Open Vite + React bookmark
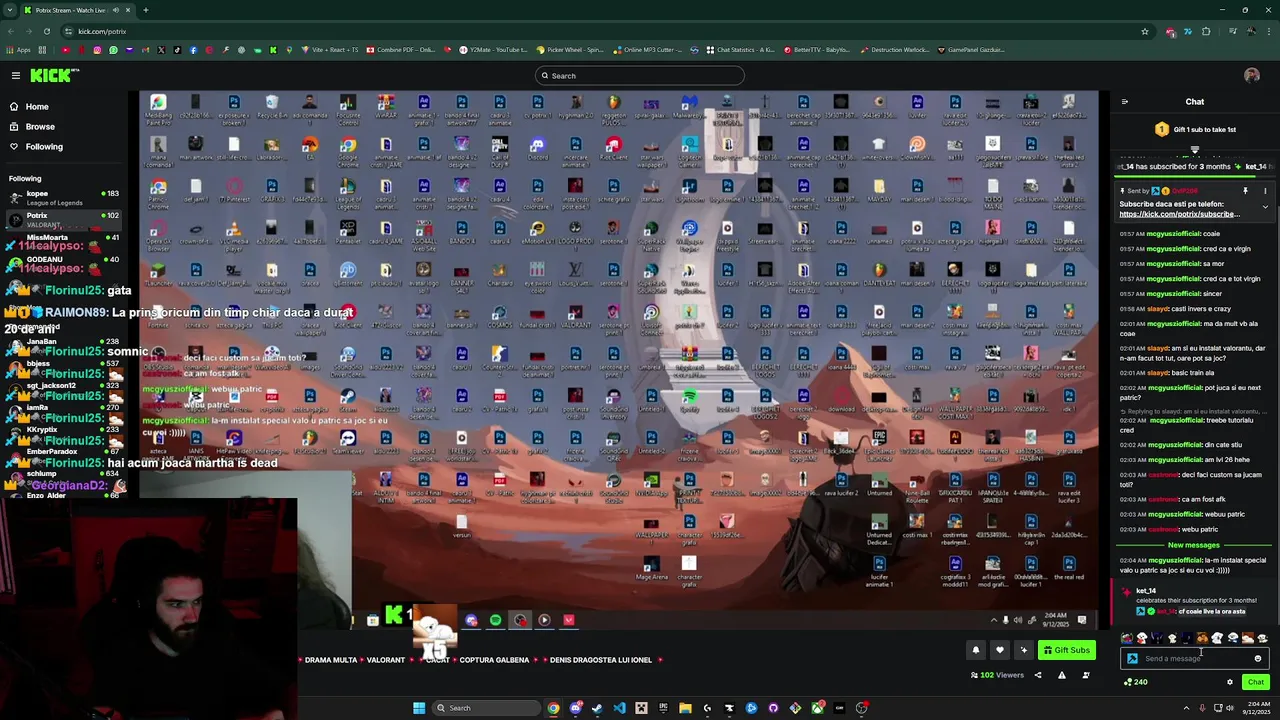Screen dimensions: 1280x720 coord(330,50)
